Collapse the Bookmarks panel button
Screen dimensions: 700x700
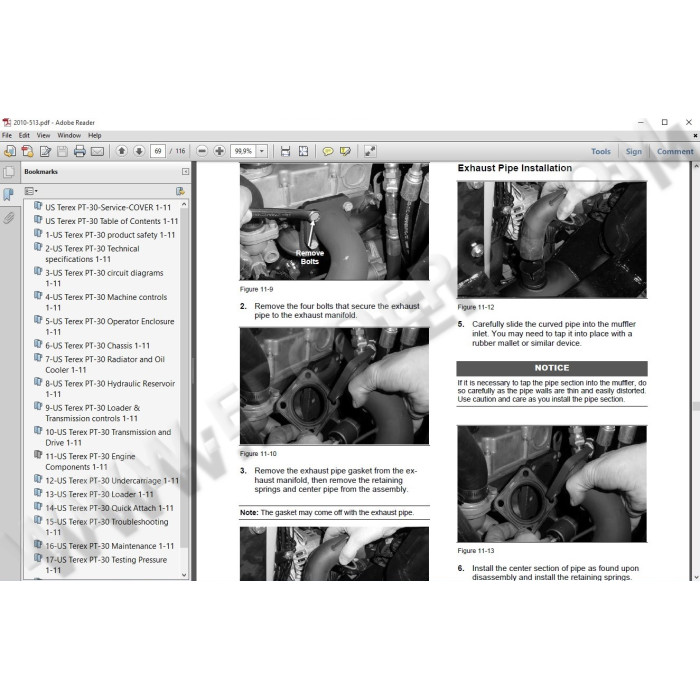(185, 171)
